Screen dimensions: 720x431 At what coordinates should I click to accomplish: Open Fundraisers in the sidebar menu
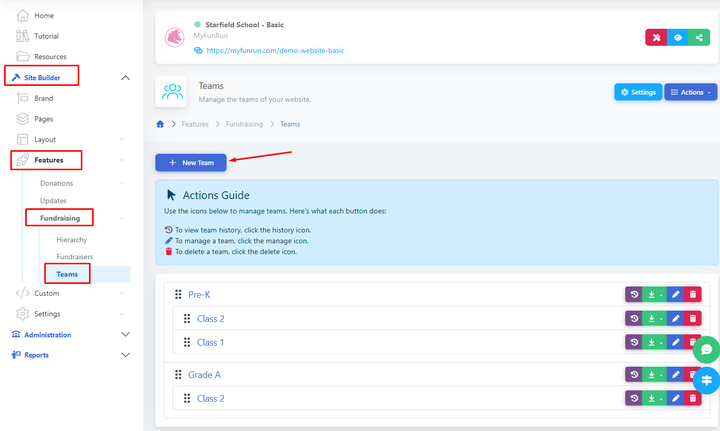[75, 257]
